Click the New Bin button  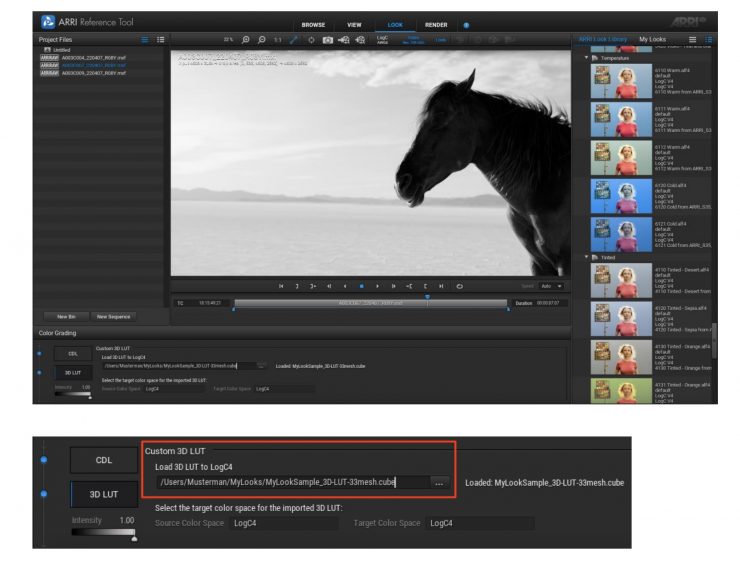(x=67, y=316)
